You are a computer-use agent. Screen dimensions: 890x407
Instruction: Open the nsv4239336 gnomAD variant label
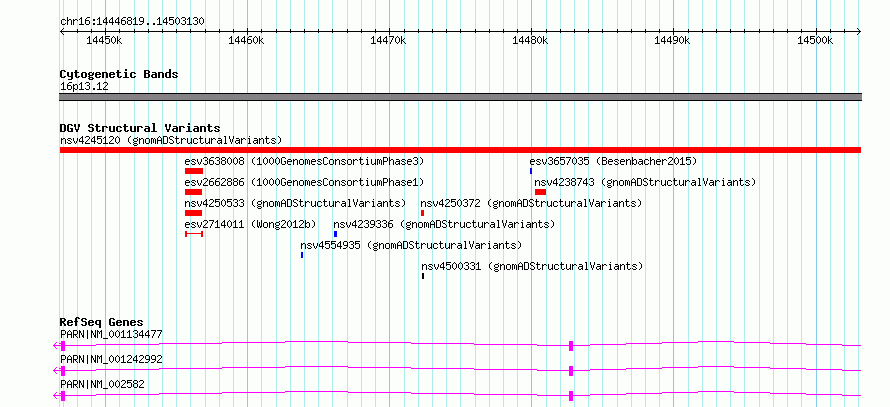[444, 224]
